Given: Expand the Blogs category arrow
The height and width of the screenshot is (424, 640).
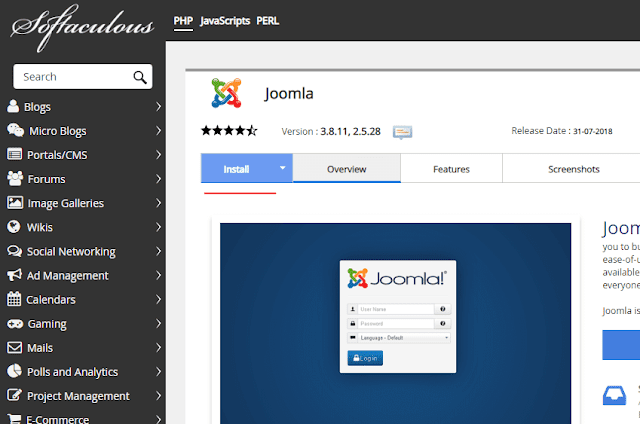Looking at the screenshot, I should pos(159,107).
